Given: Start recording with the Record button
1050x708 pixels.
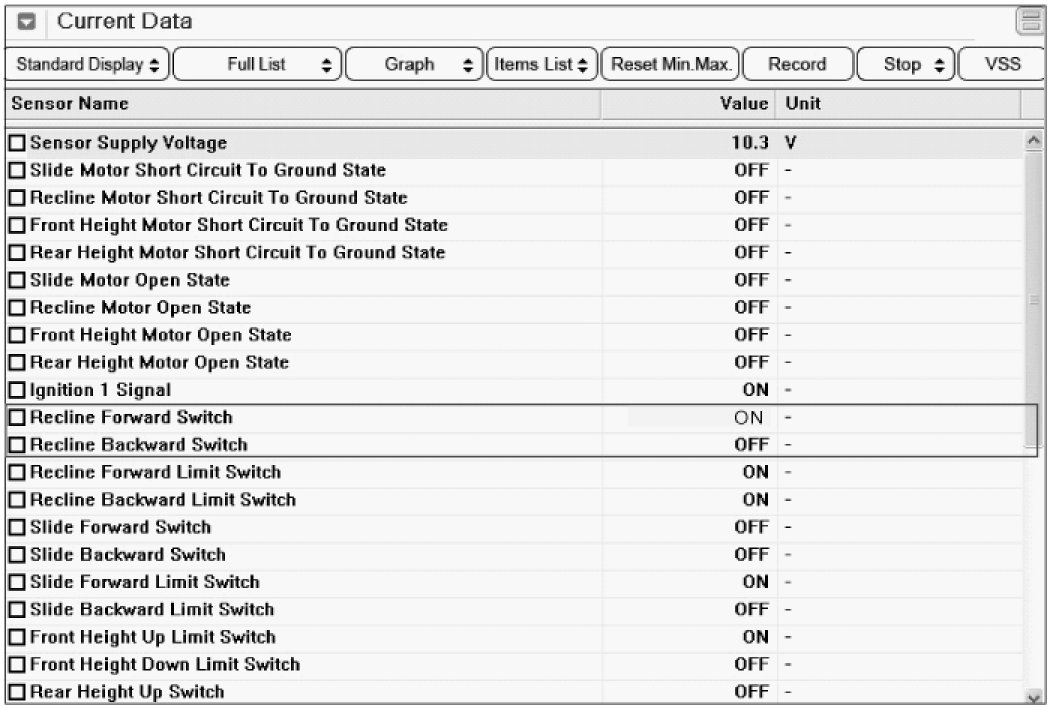Looking at the screenshot, I should 797,65.
